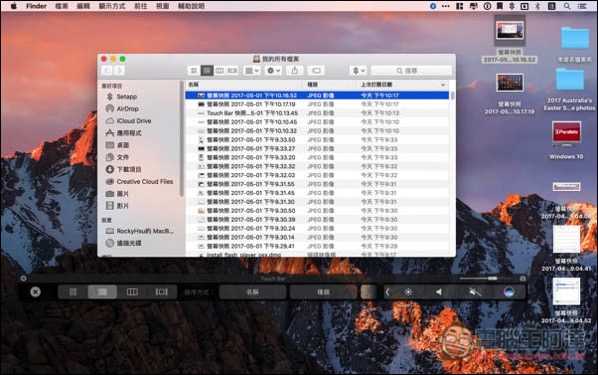
Task: Tap the 名稱 sort button on Touch Bar
Action: pyautogui.click(x=252, y=292)
